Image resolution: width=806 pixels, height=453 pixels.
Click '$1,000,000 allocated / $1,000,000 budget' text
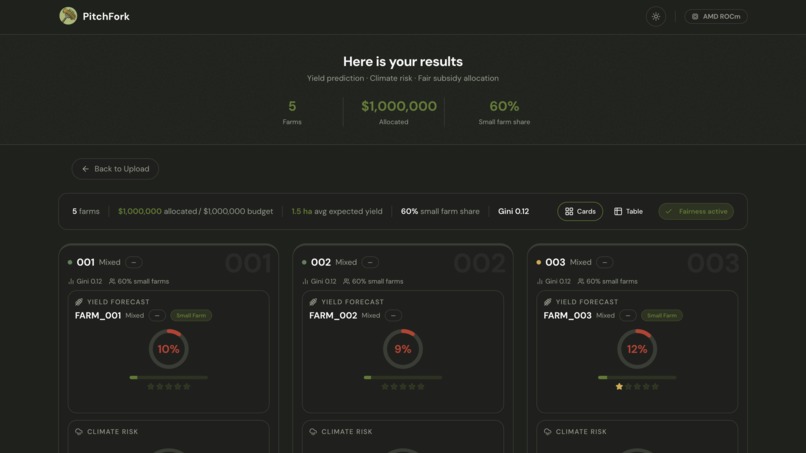[195, 211]
